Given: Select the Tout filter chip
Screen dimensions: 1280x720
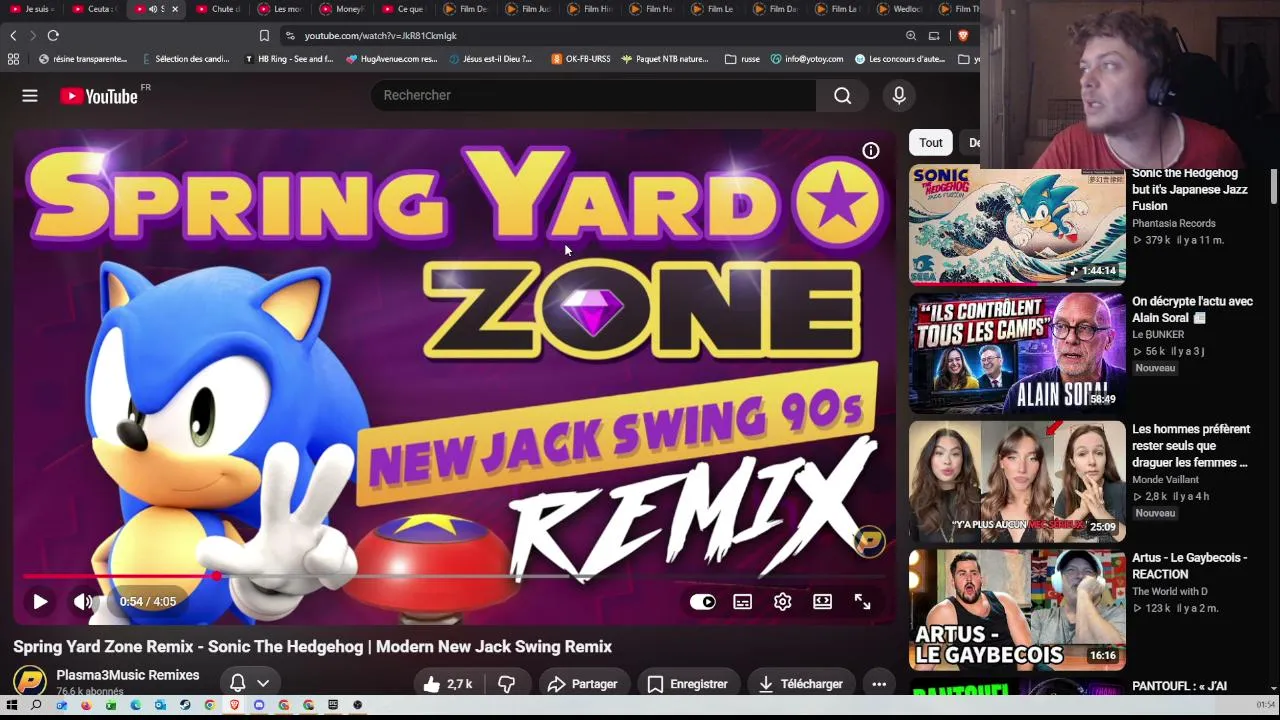Looking at the screenshot, I should (x=931, y=143).
